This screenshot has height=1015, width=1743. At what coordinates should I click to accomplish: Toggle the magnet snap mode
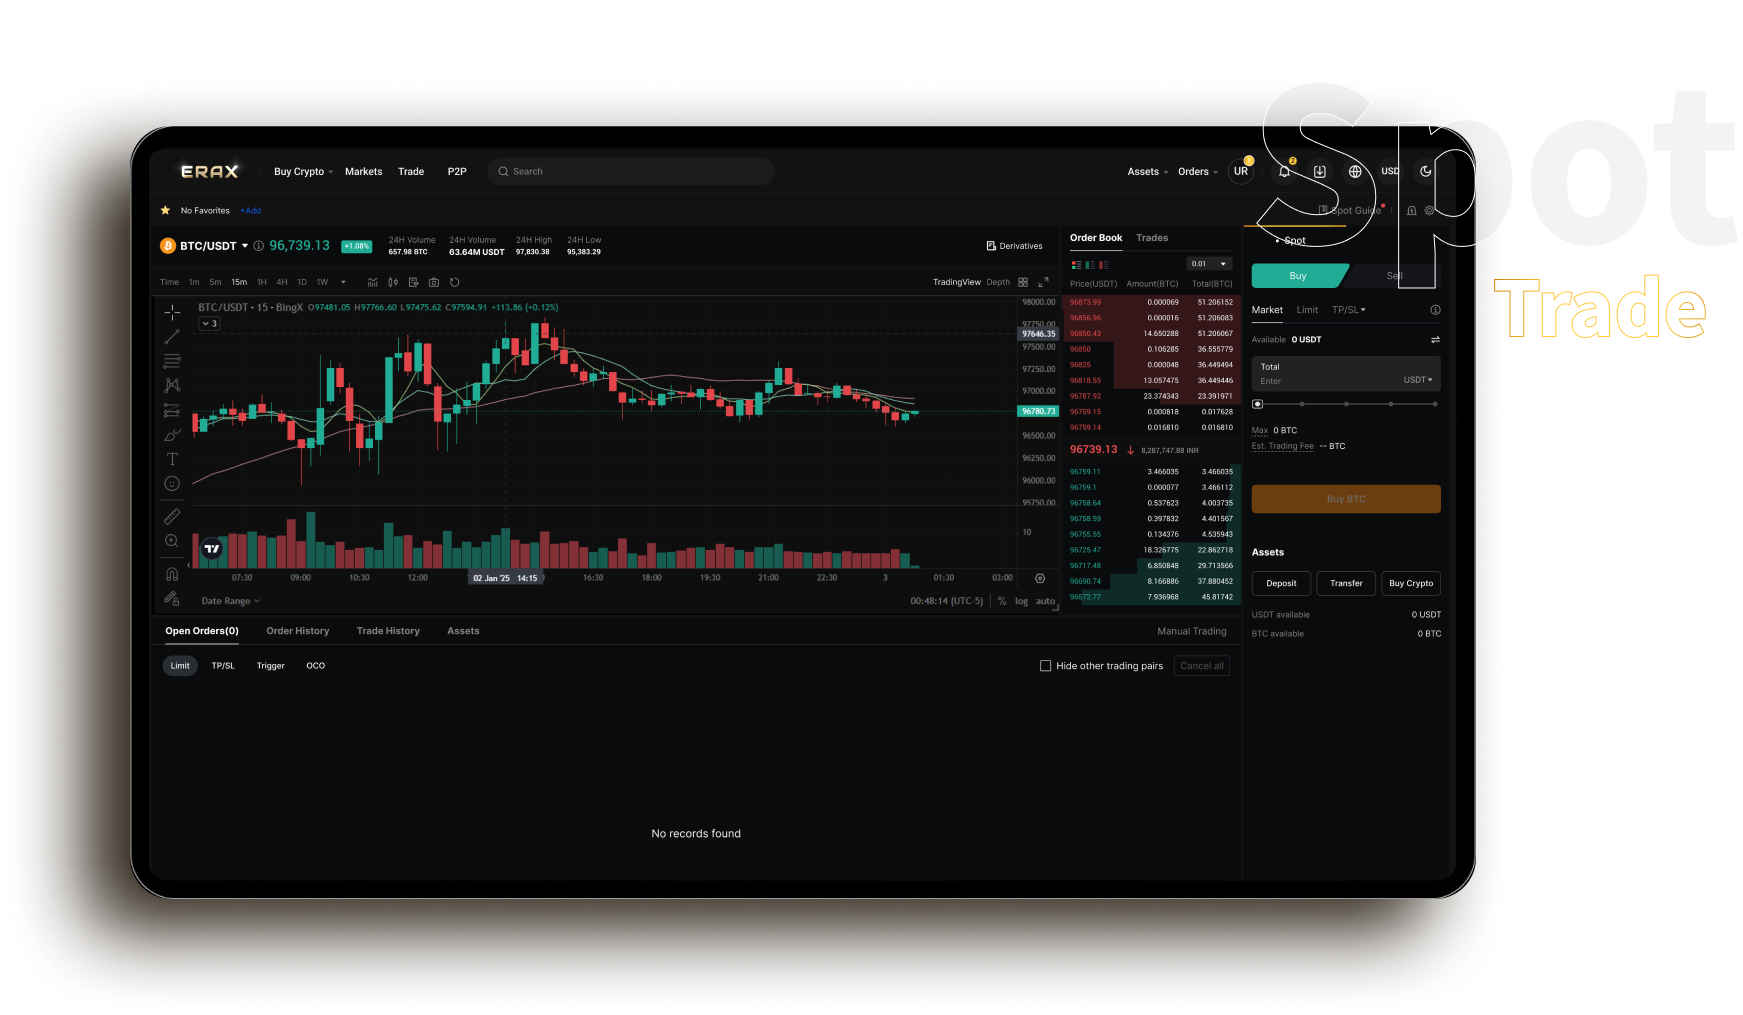point(172,574)
